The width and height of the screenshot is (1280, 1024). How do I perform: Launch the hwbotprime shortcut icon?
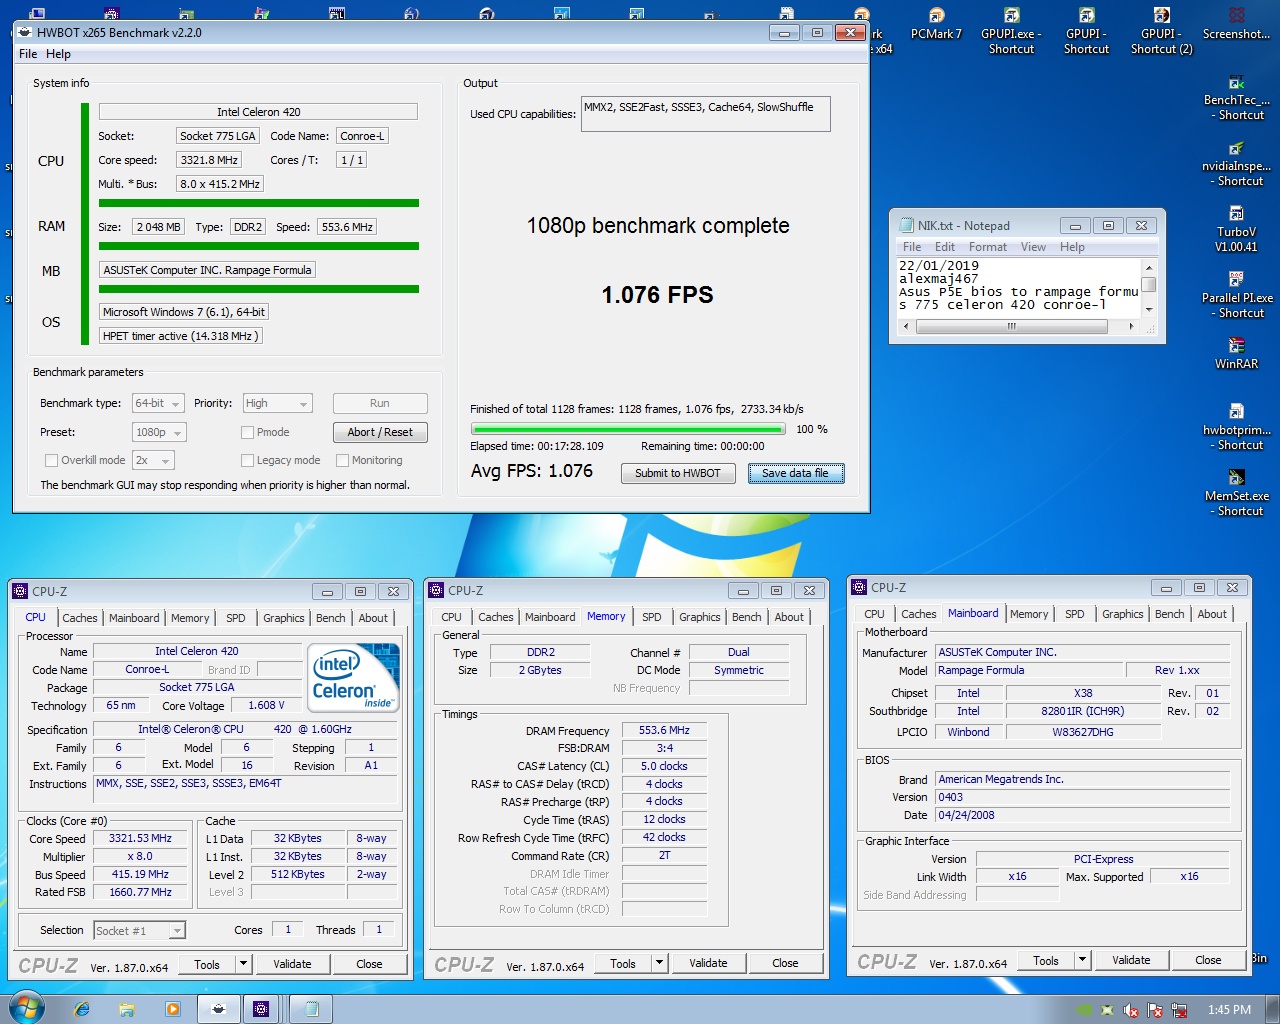(1236, 428)
